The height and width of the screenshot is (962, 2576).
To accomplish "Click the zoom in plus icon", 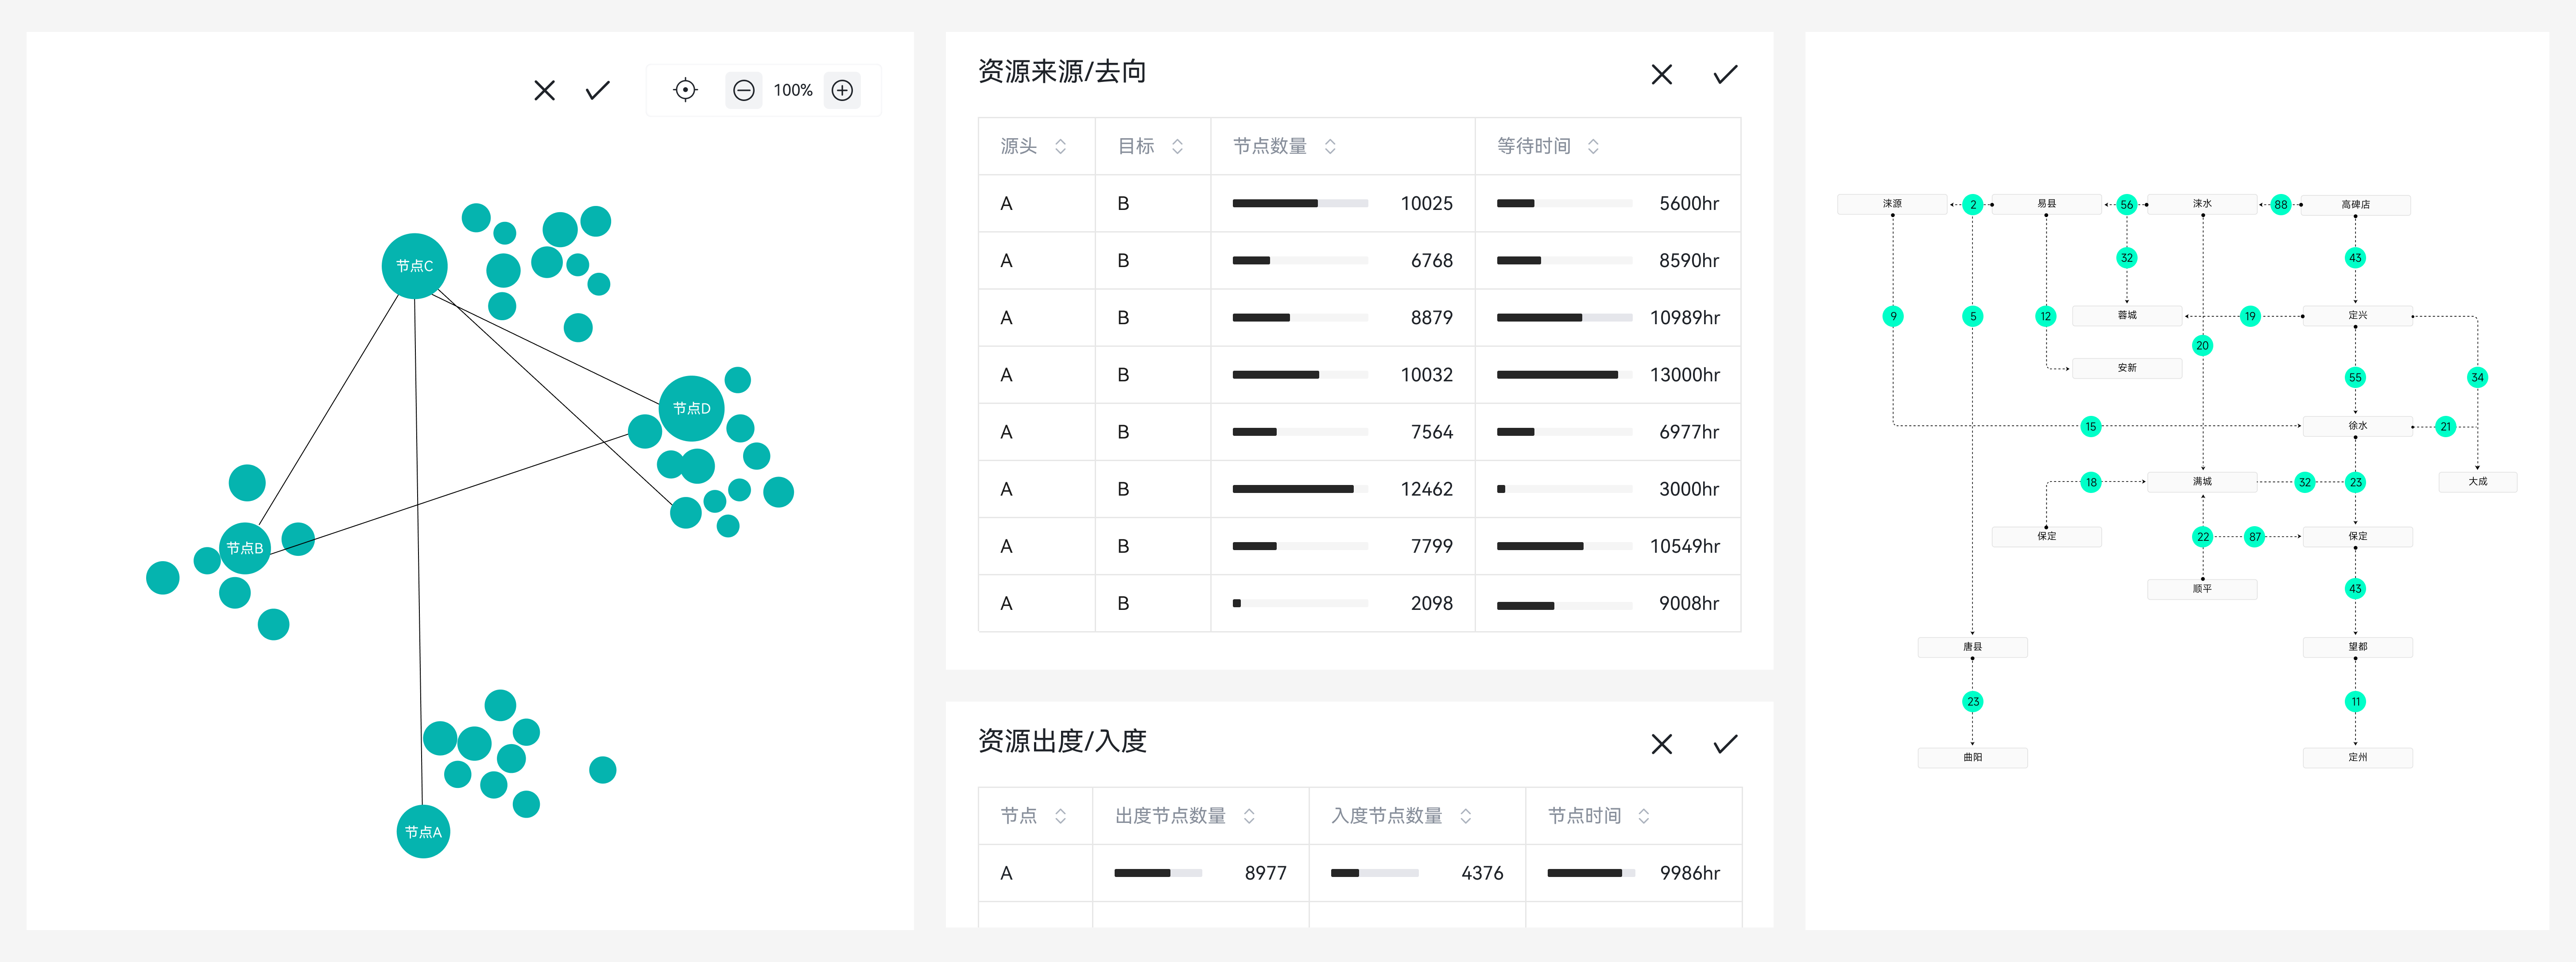I will click(x=842, y=90).
